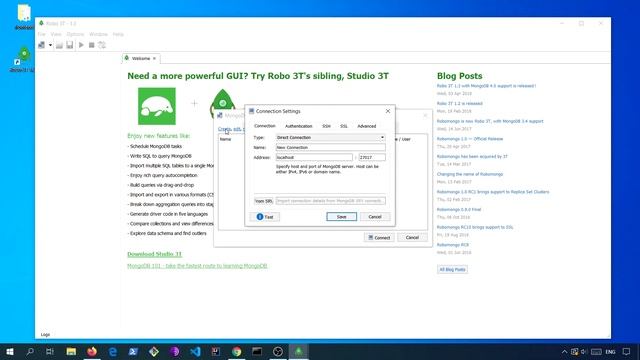Close the Welcome tab with its x
The image size is (640, 360).
154,59
